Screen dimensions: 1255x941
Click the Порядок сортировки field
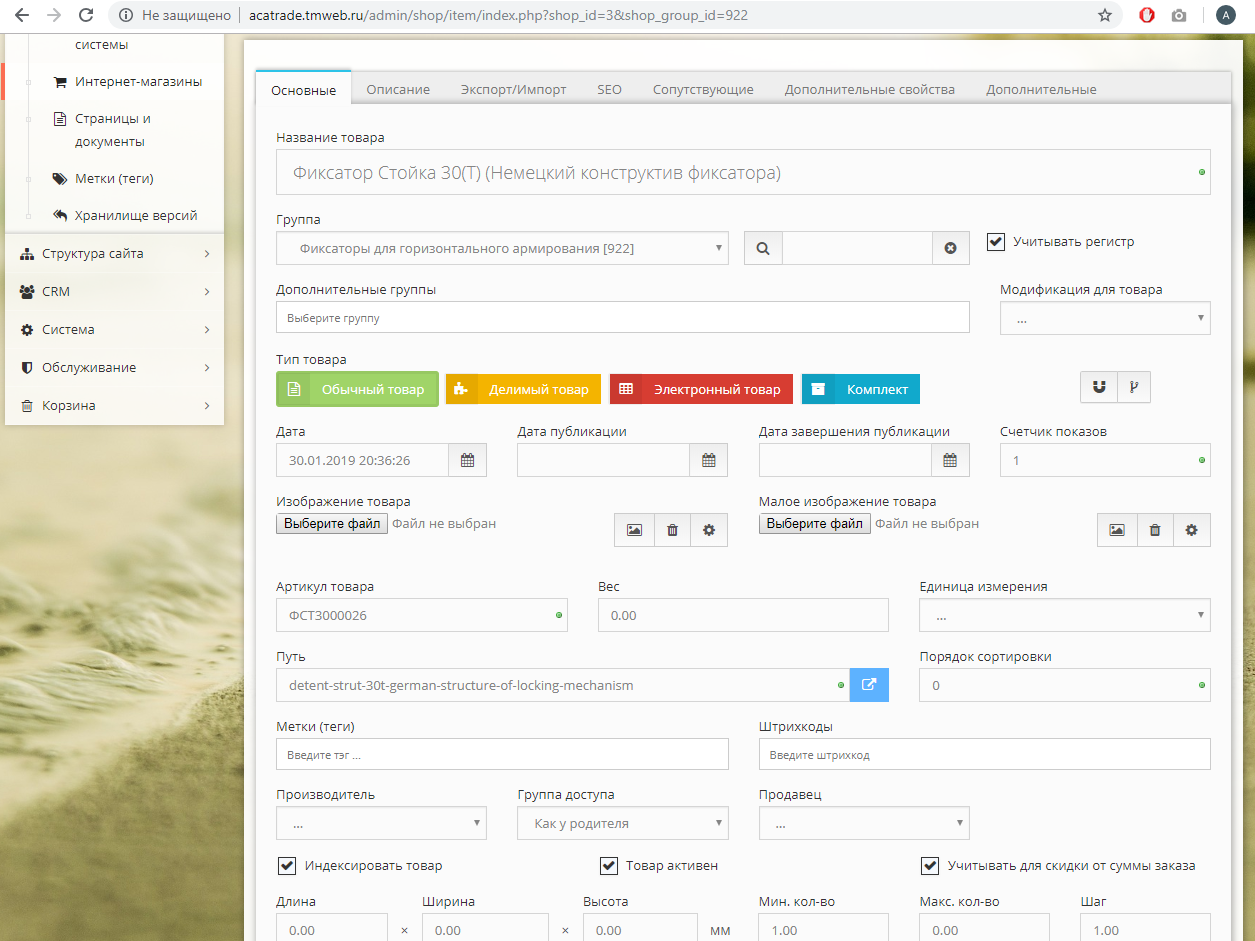(1065, 685)
